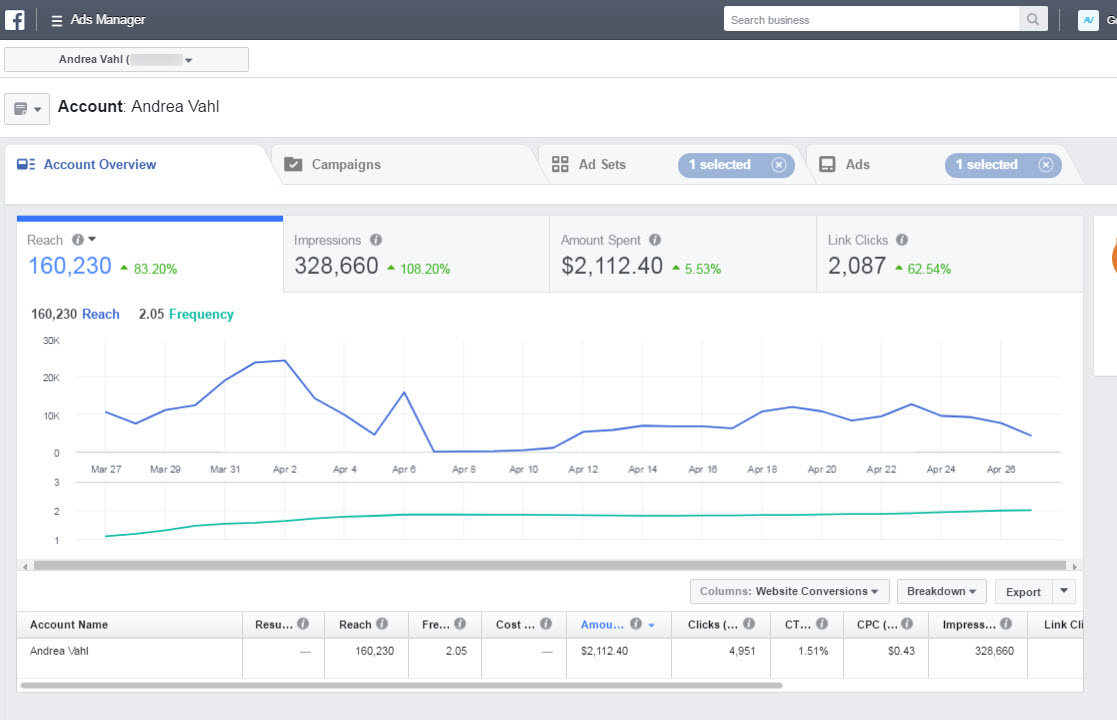Image resolution: width=1117 pixels, height=720 pixels.
Task: Open the Andrea Vahl account selector dropdown
Action: point(126,60)
